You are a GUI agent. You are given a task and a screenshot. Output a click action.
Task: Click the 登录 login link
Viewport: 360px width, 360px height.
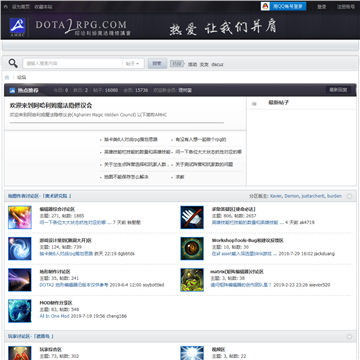tap(321, 7)
